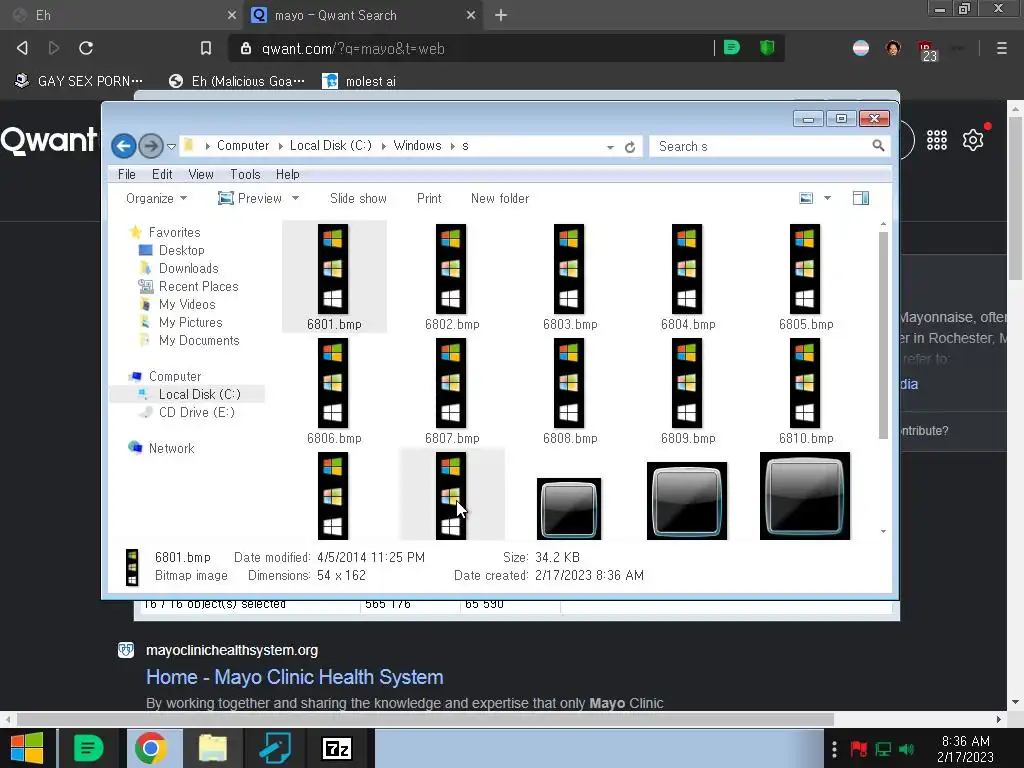Click Computer in the address breadcrumb

coord(243,146)
